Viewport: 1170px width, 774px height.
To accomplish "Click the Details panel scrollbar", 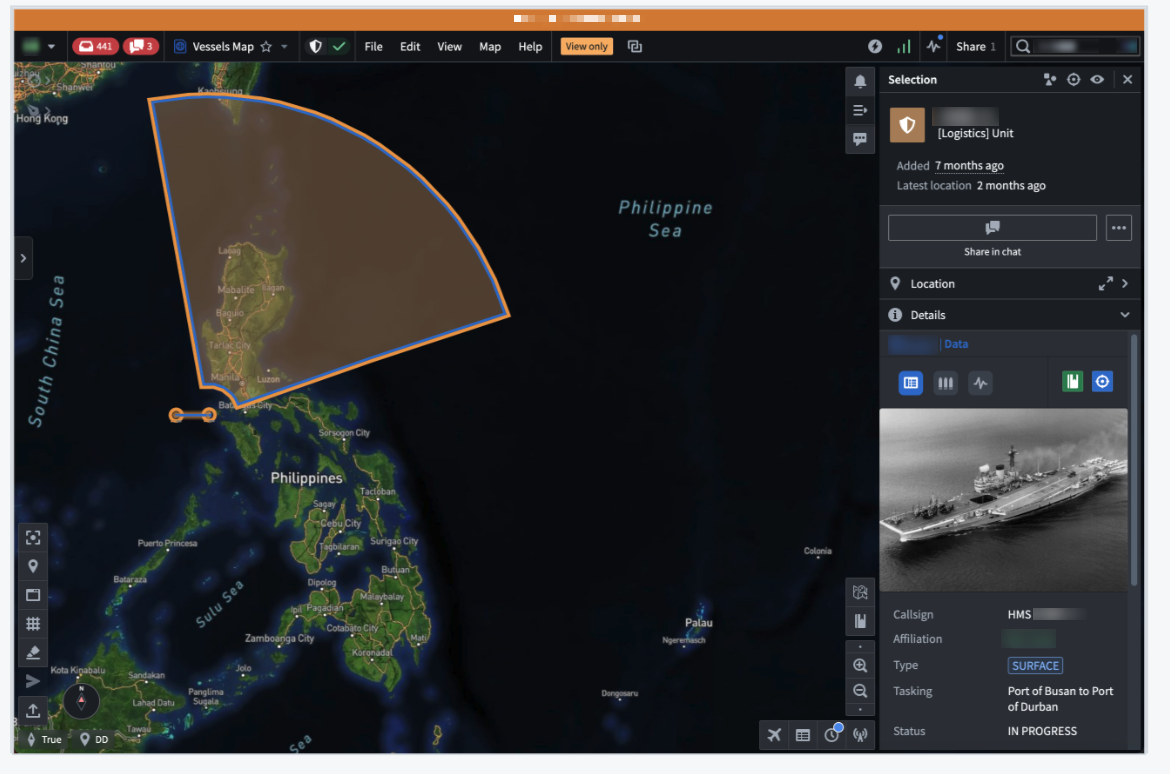I will tap(1134, 461).
